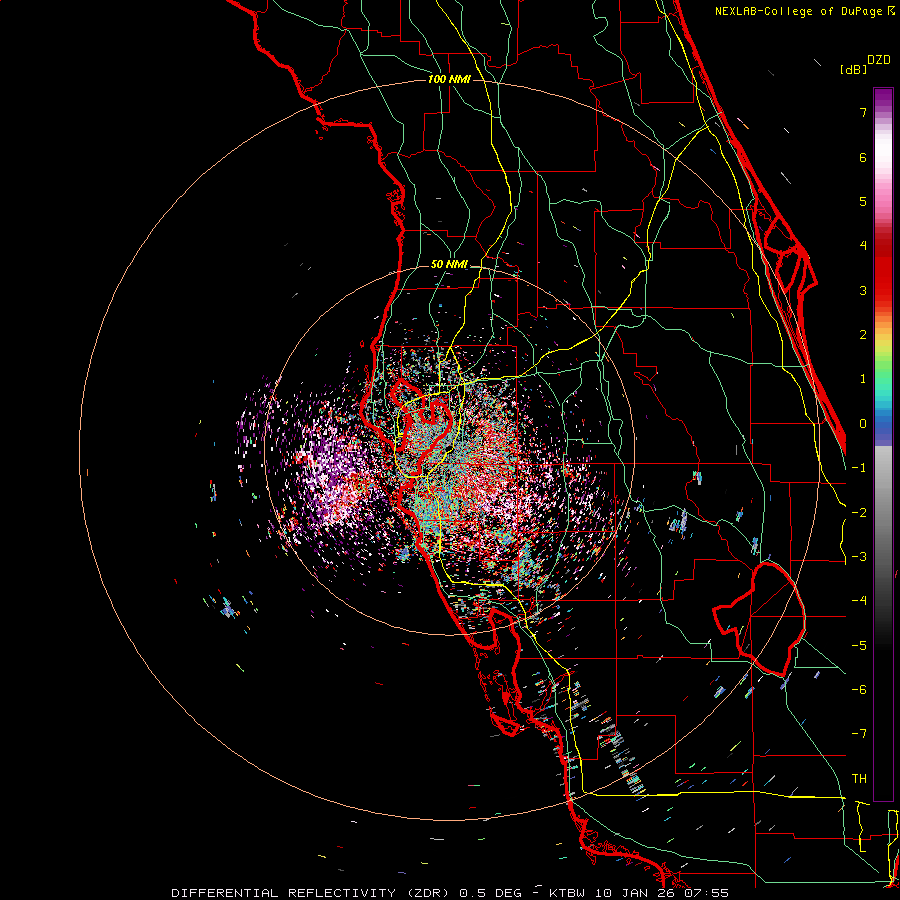Click the 0 value on the color scale

863,424
